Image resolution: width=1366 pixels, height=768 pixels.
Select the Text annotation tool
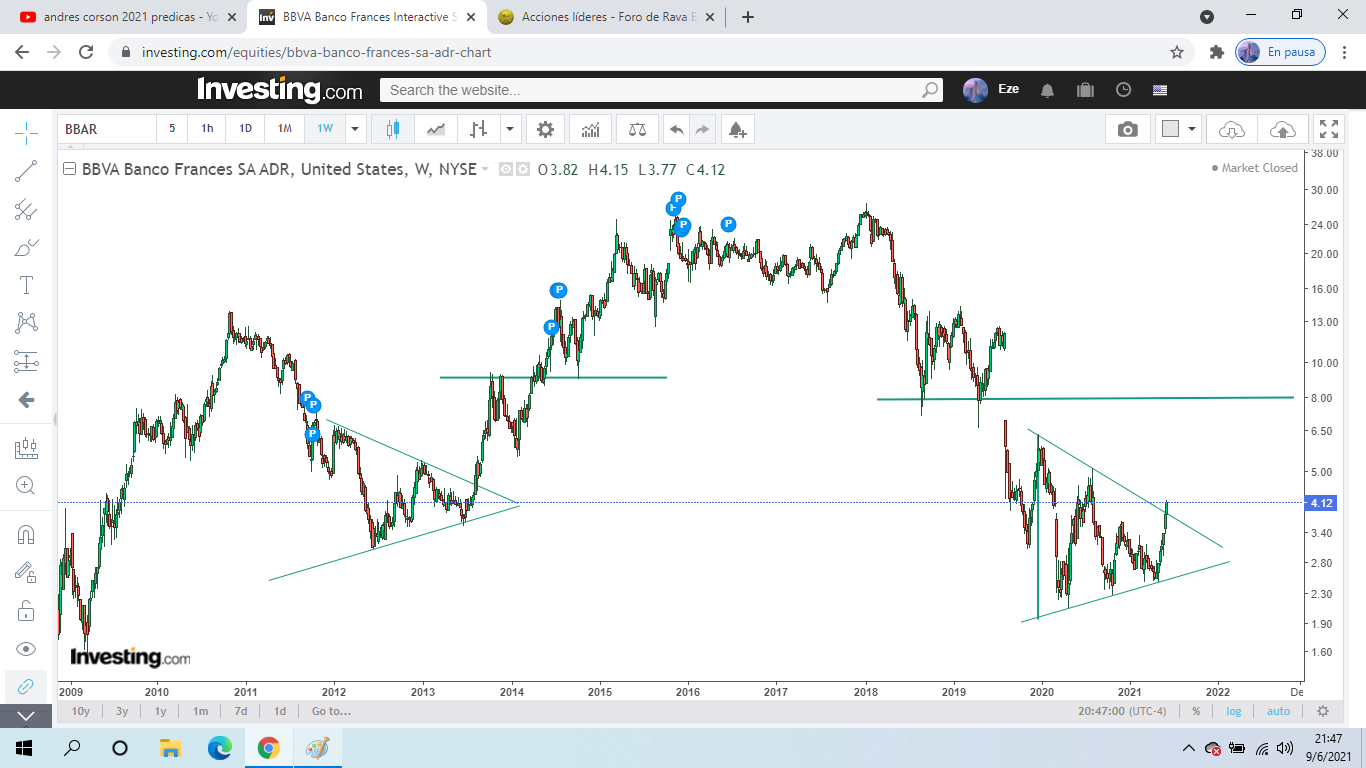(26, 285)
